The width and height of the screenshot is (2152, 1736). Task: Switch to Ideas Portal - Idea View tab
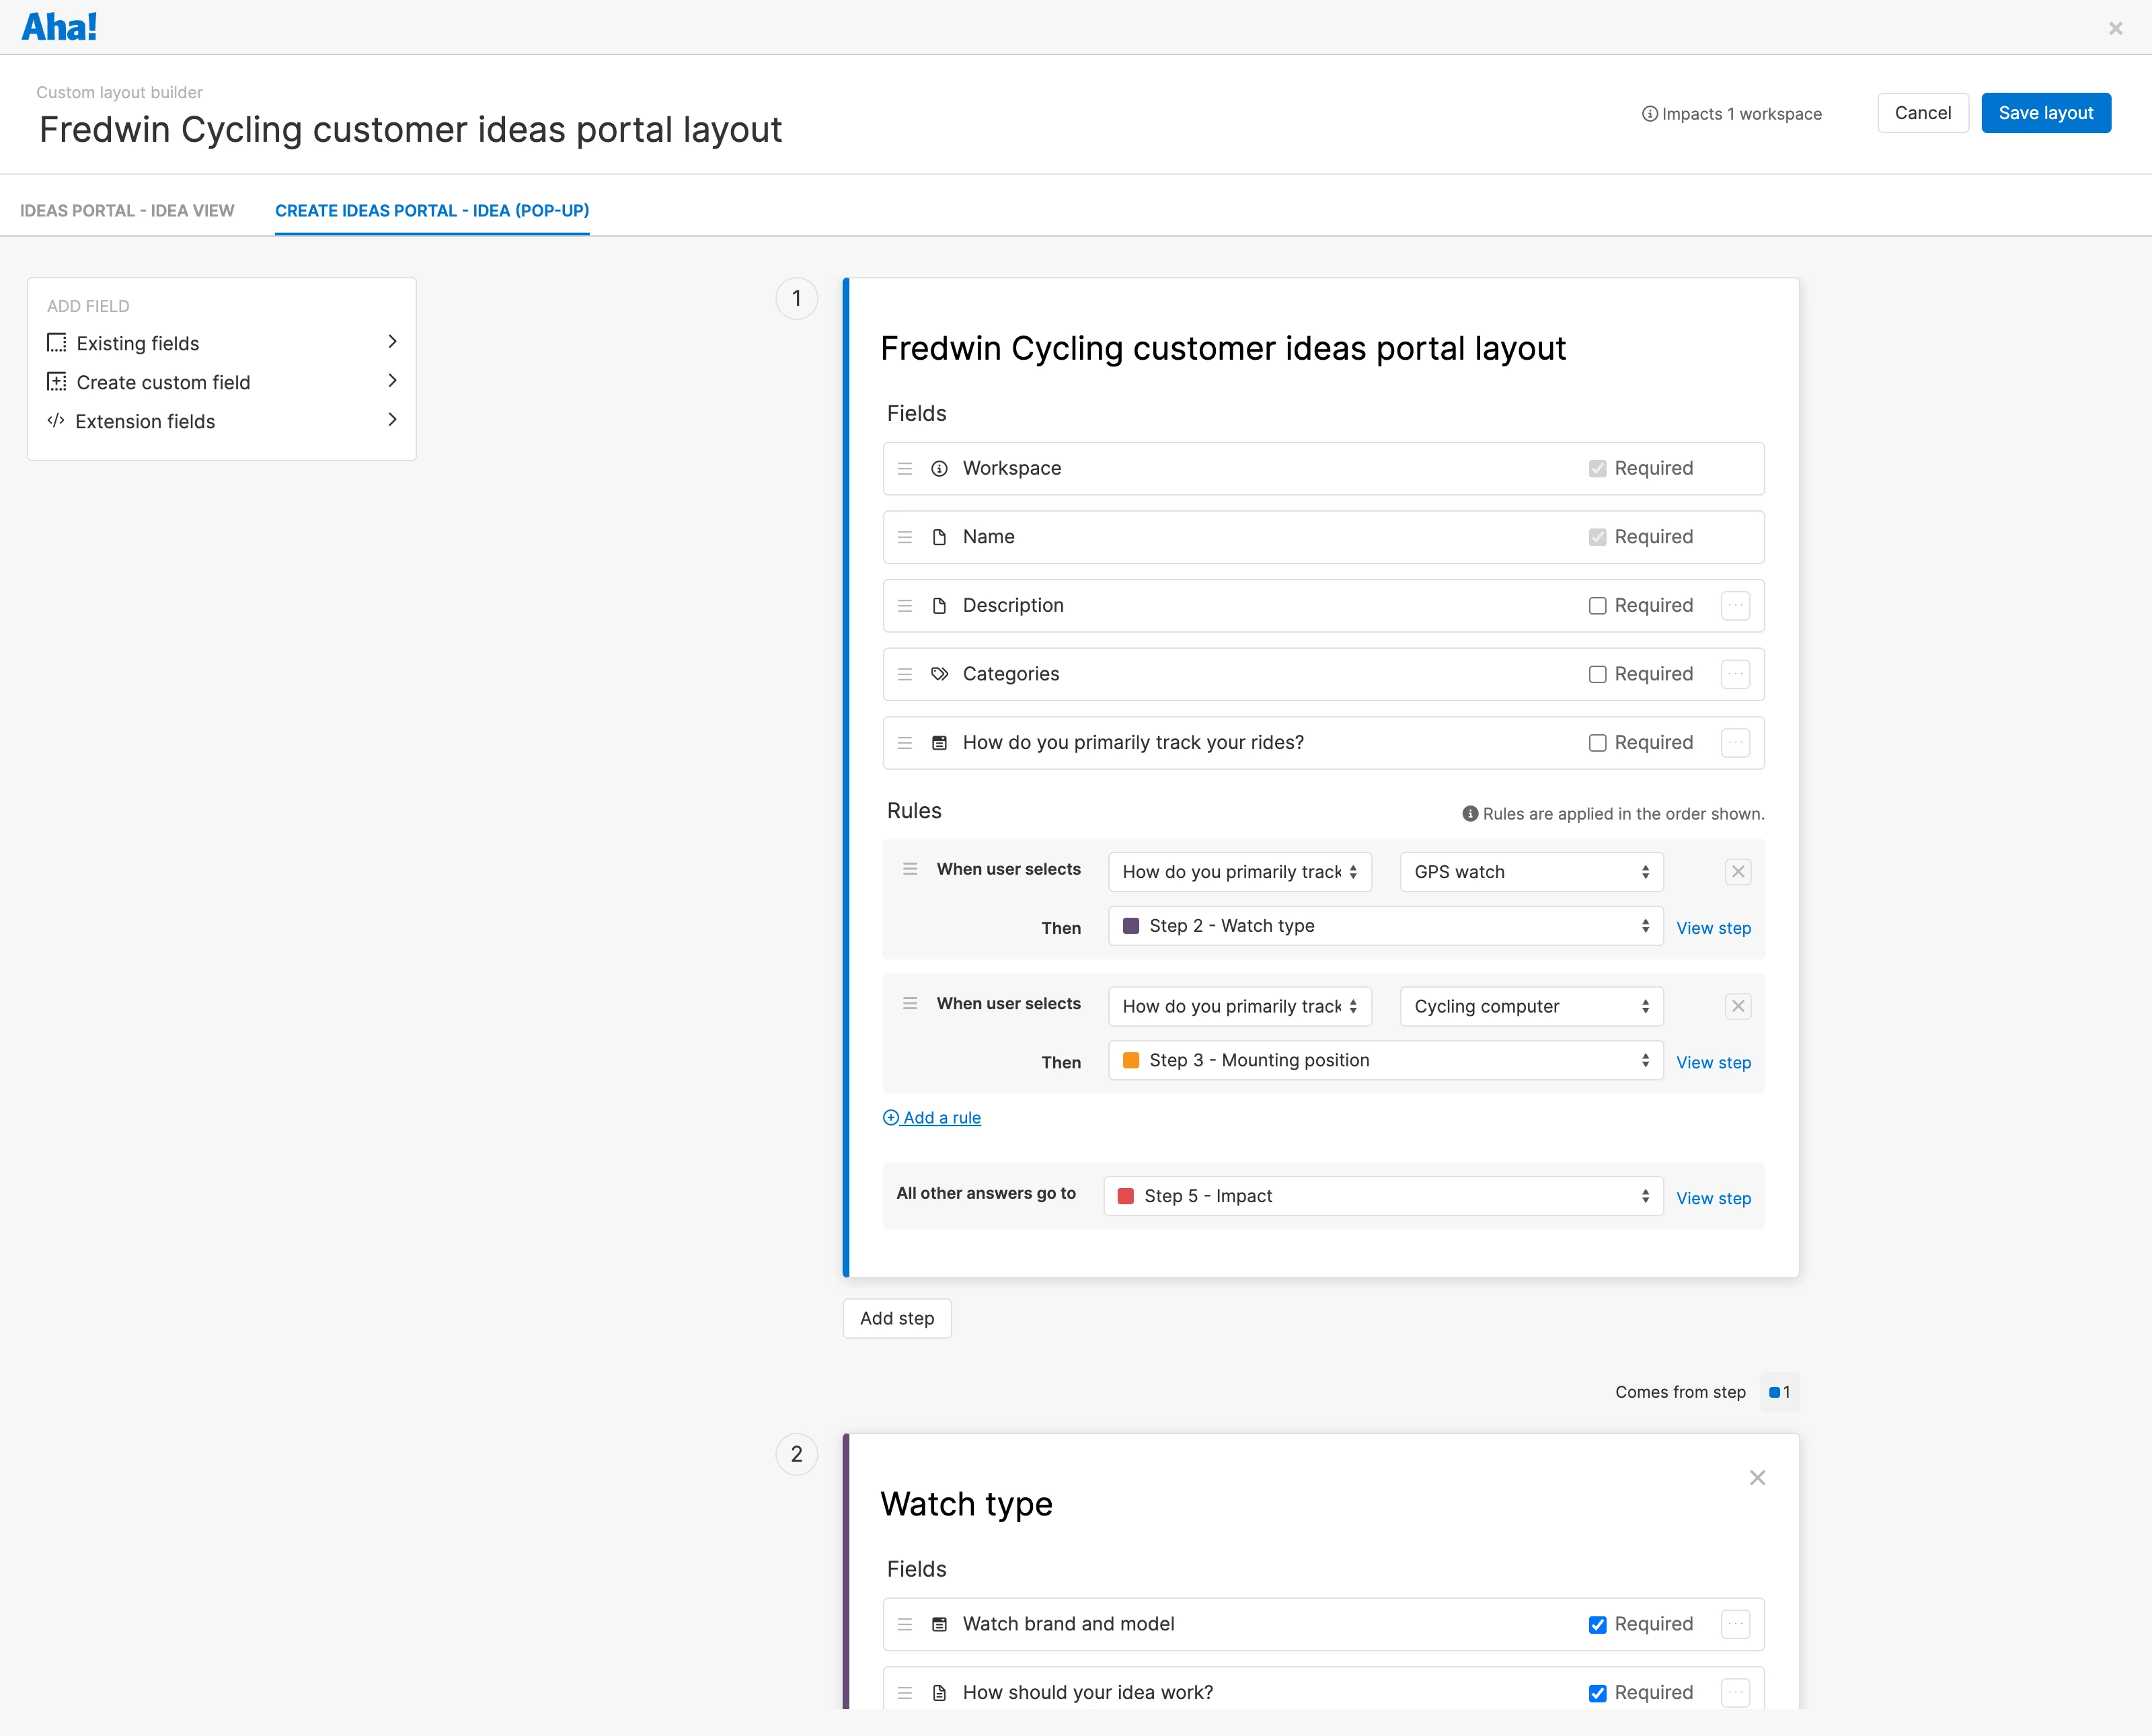click(x=127, y=210)
